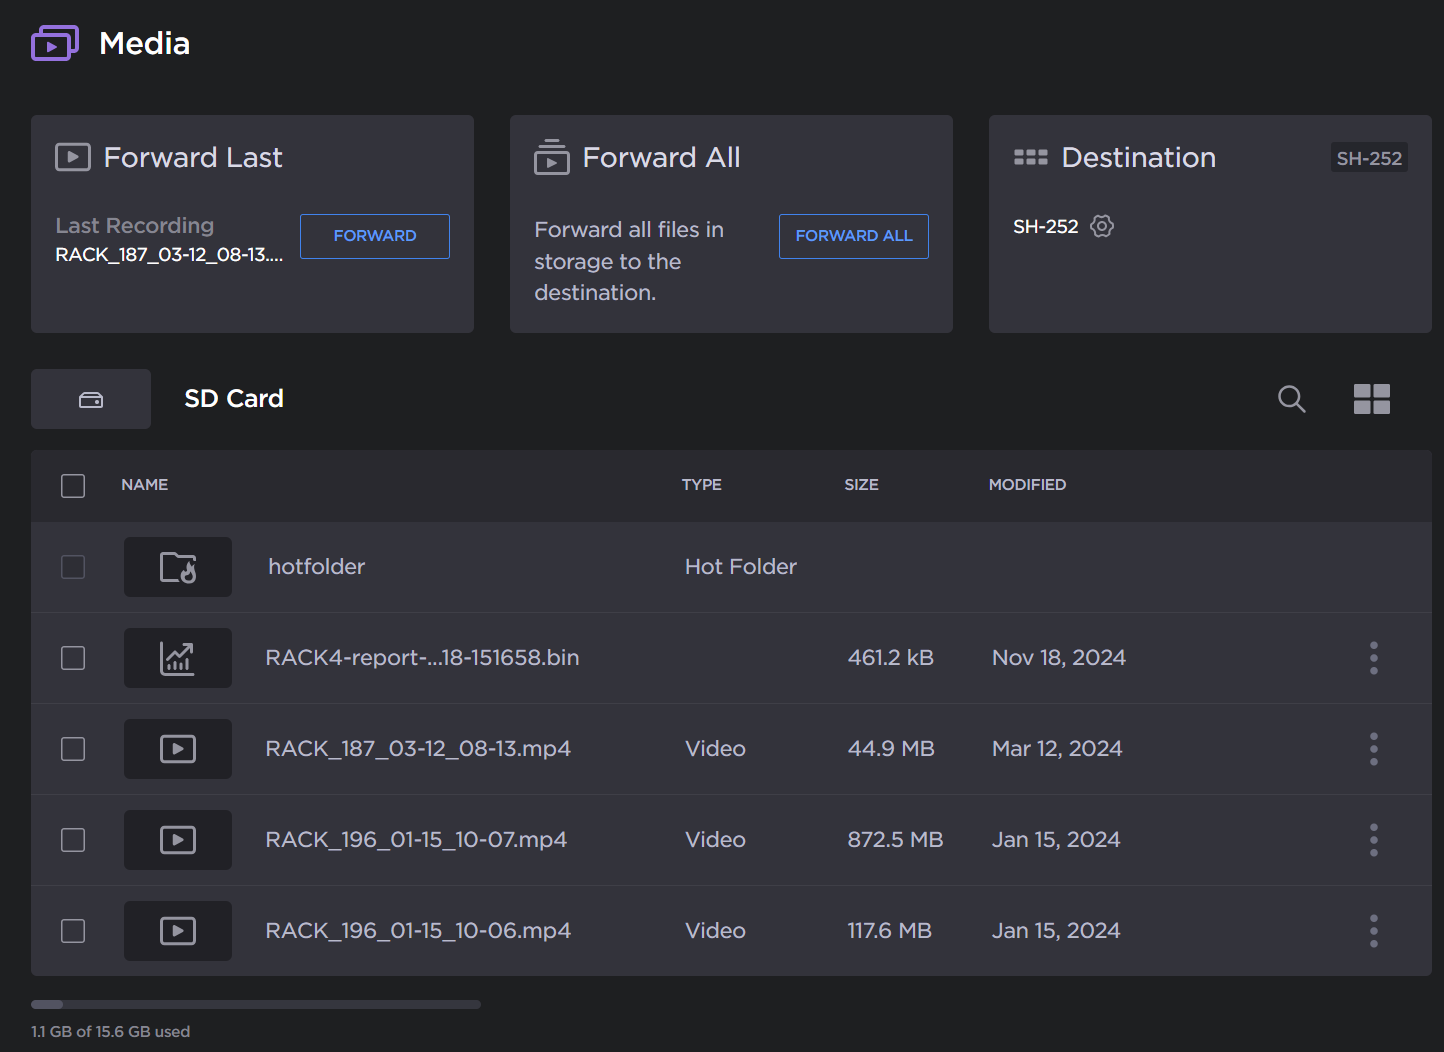Viewport: 1444px width, 1052px height.
Task: Open the SH-252 destination settings gear
Action: click(1102, 226)
